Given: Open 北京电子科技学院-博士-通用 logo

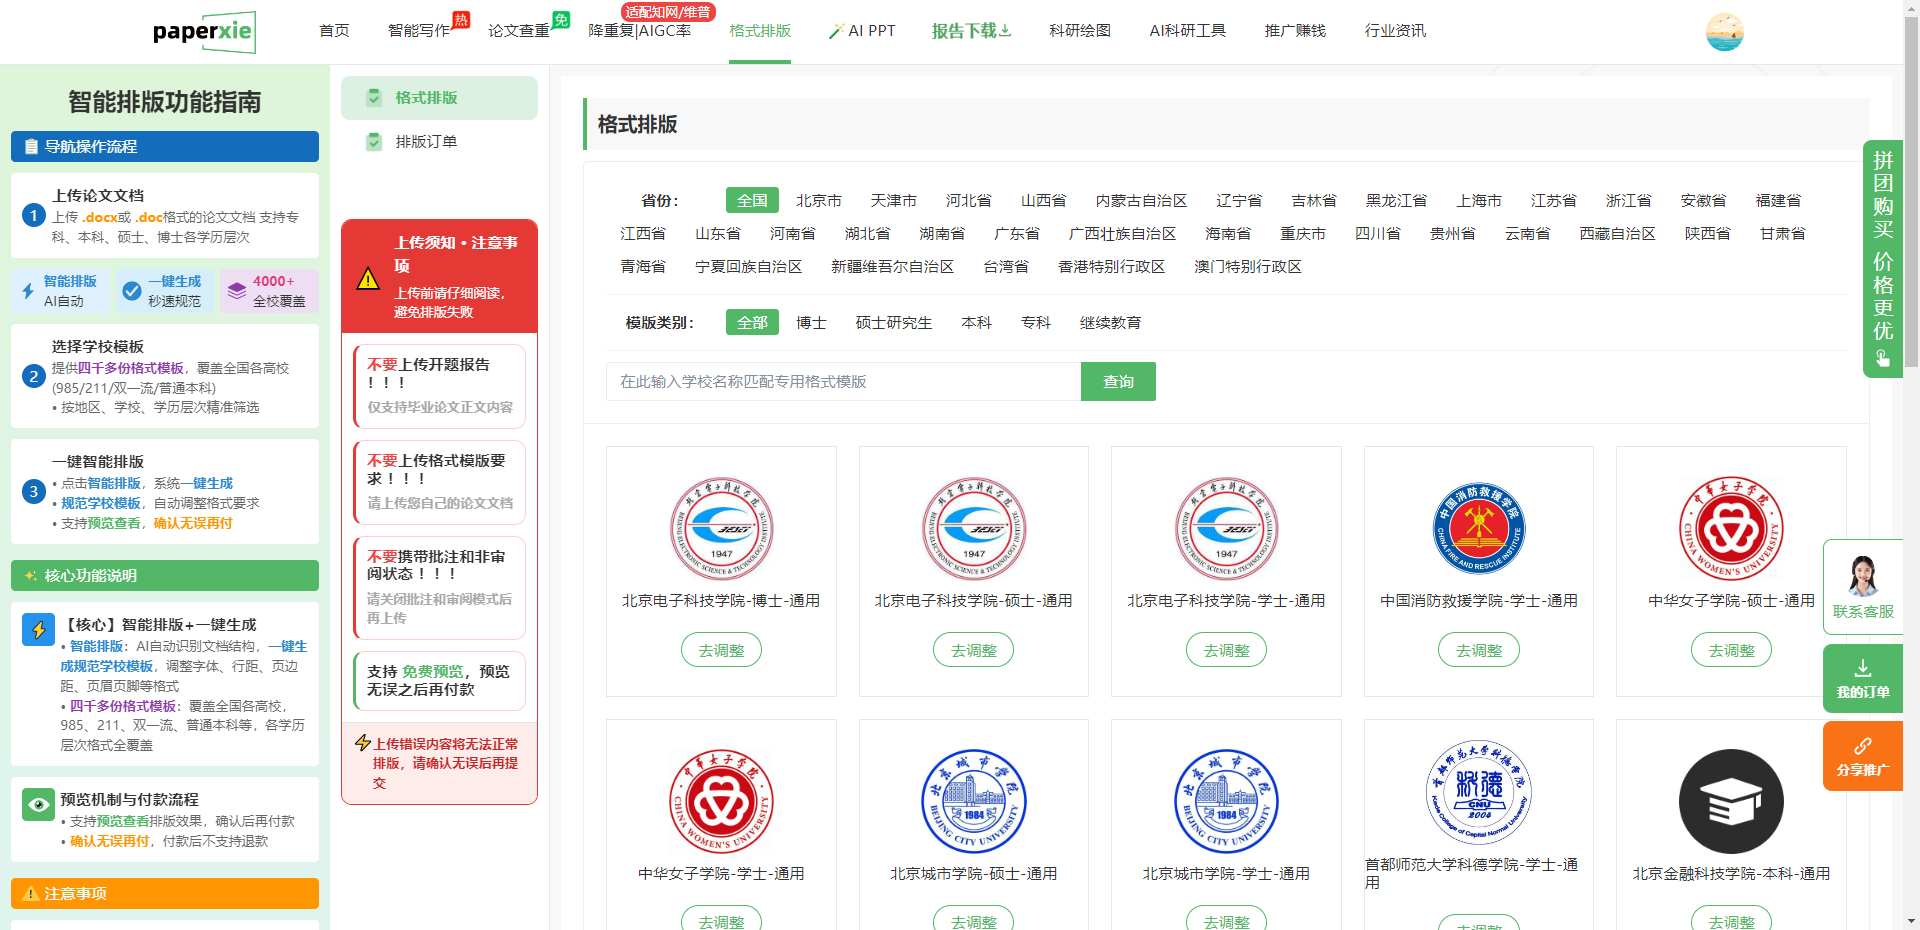Looking at the screenshot, I should [x=721, y=528].
